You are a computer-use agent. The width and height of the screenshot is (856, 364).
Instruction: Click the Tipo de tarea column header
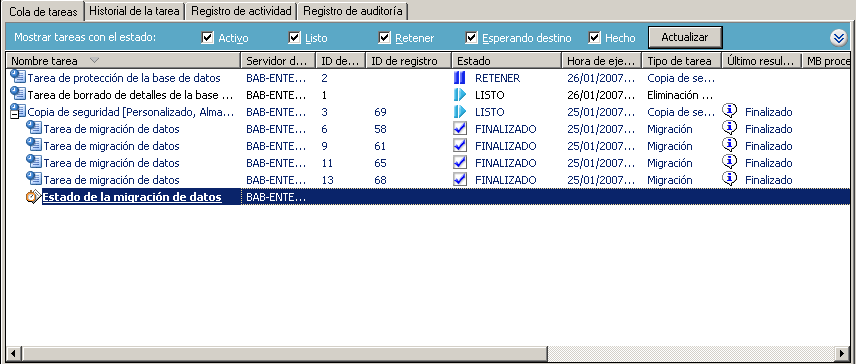pyautogui.click(x=682, y=61)
